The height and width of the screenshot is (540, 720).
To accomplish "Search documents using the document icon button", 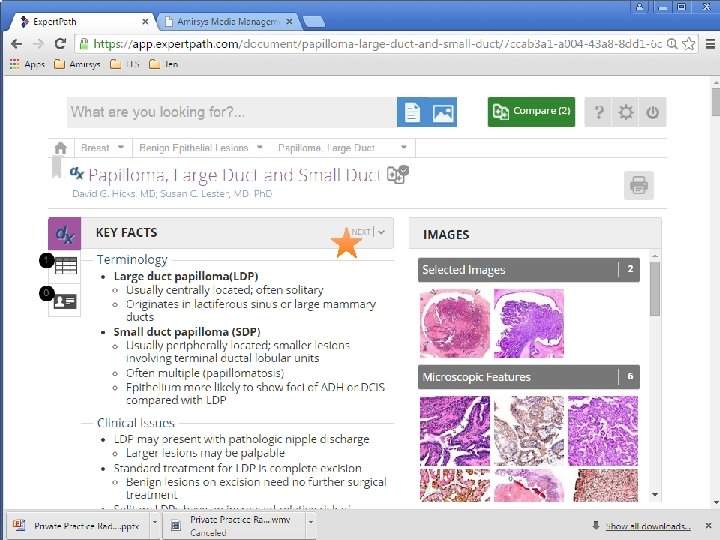I will click(412, 112).
